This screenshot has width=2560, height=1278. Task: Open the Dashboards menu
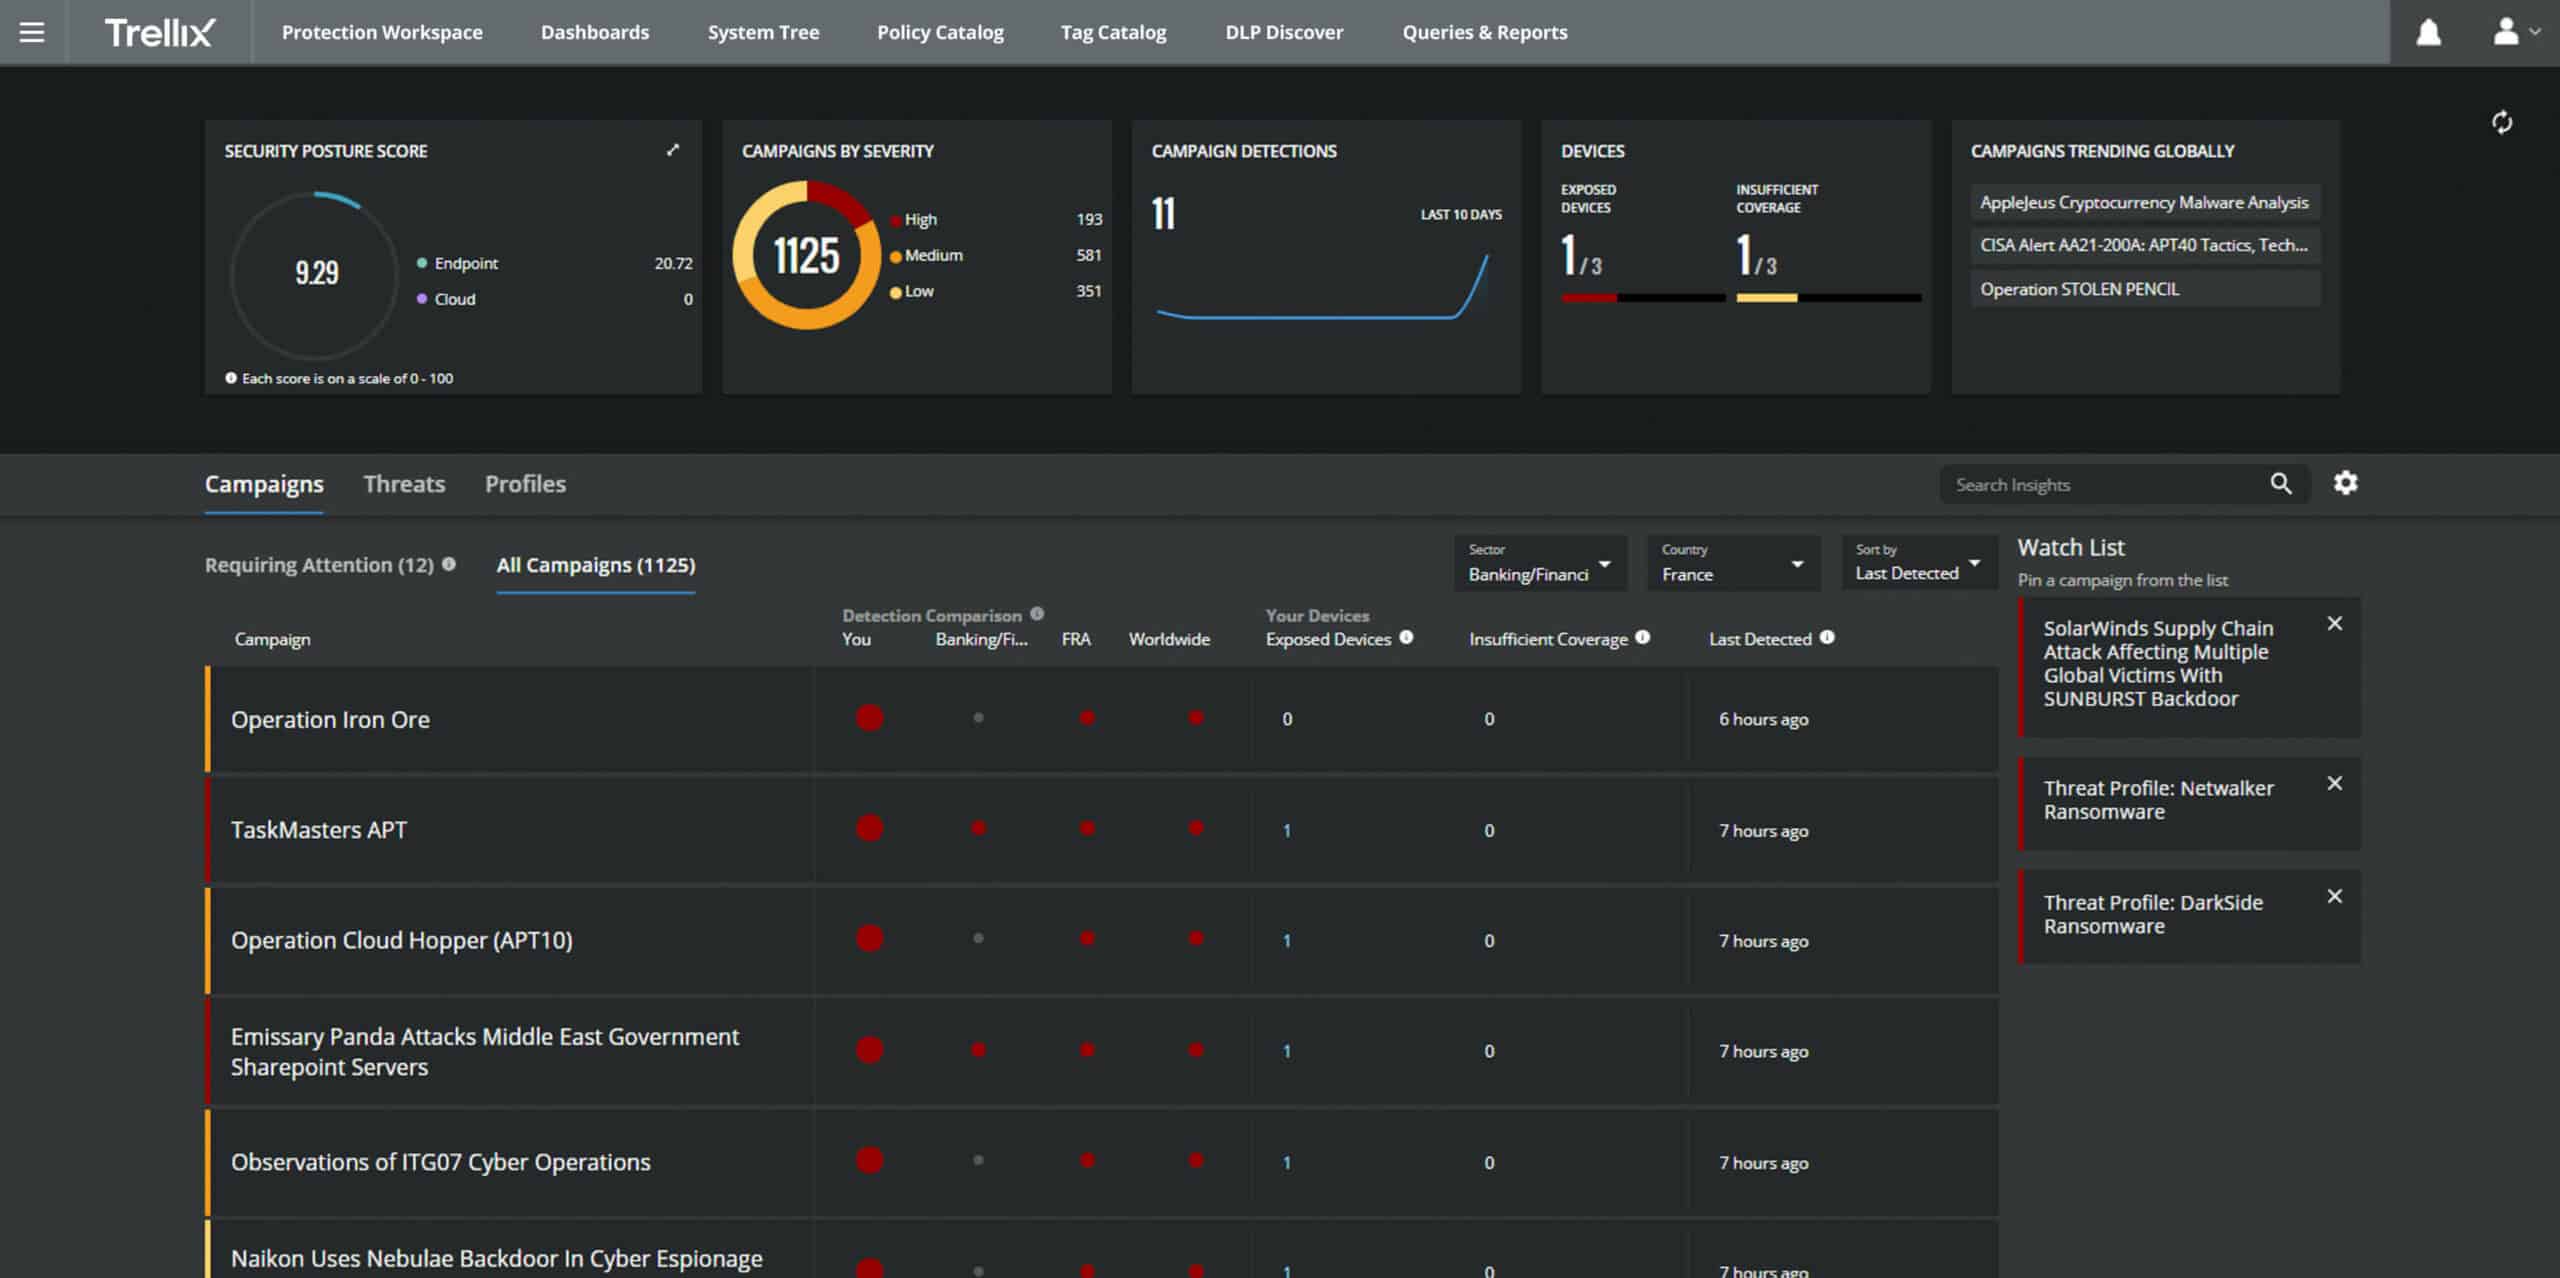click(x=595, y=32)
